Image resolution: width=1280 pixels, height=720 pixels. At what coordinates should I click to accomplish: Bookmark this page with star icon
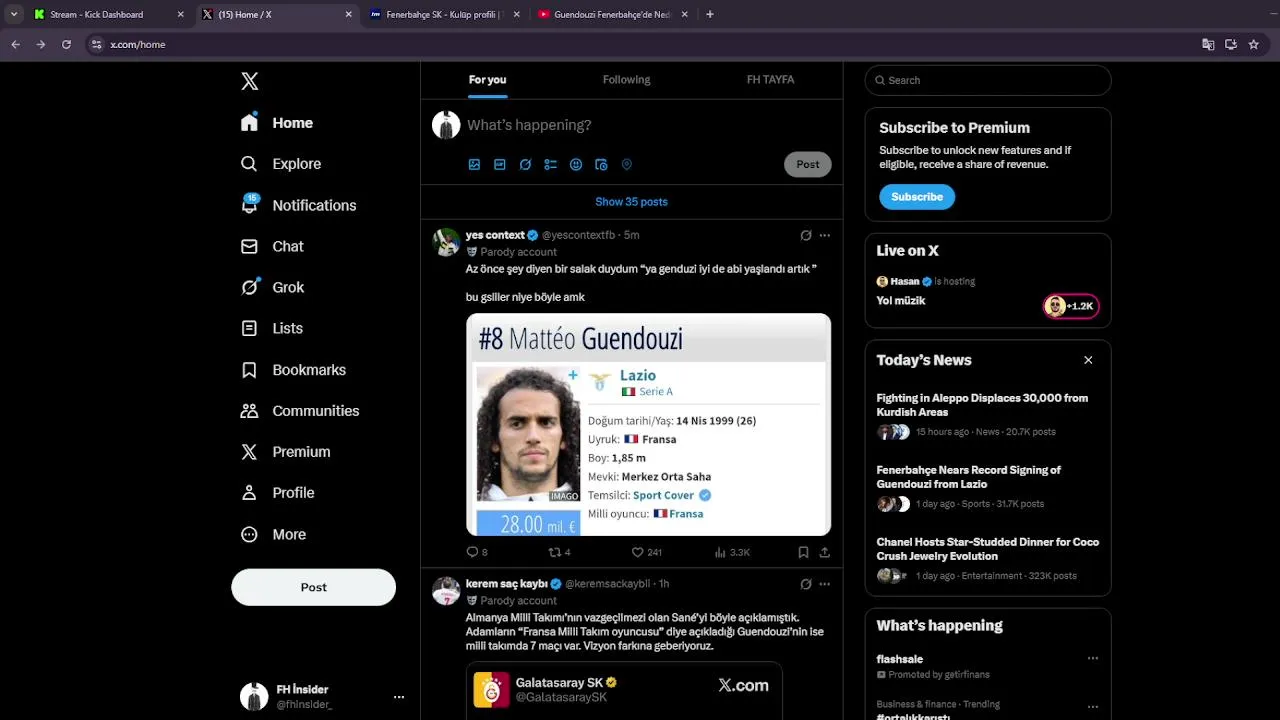(1253, 44)
